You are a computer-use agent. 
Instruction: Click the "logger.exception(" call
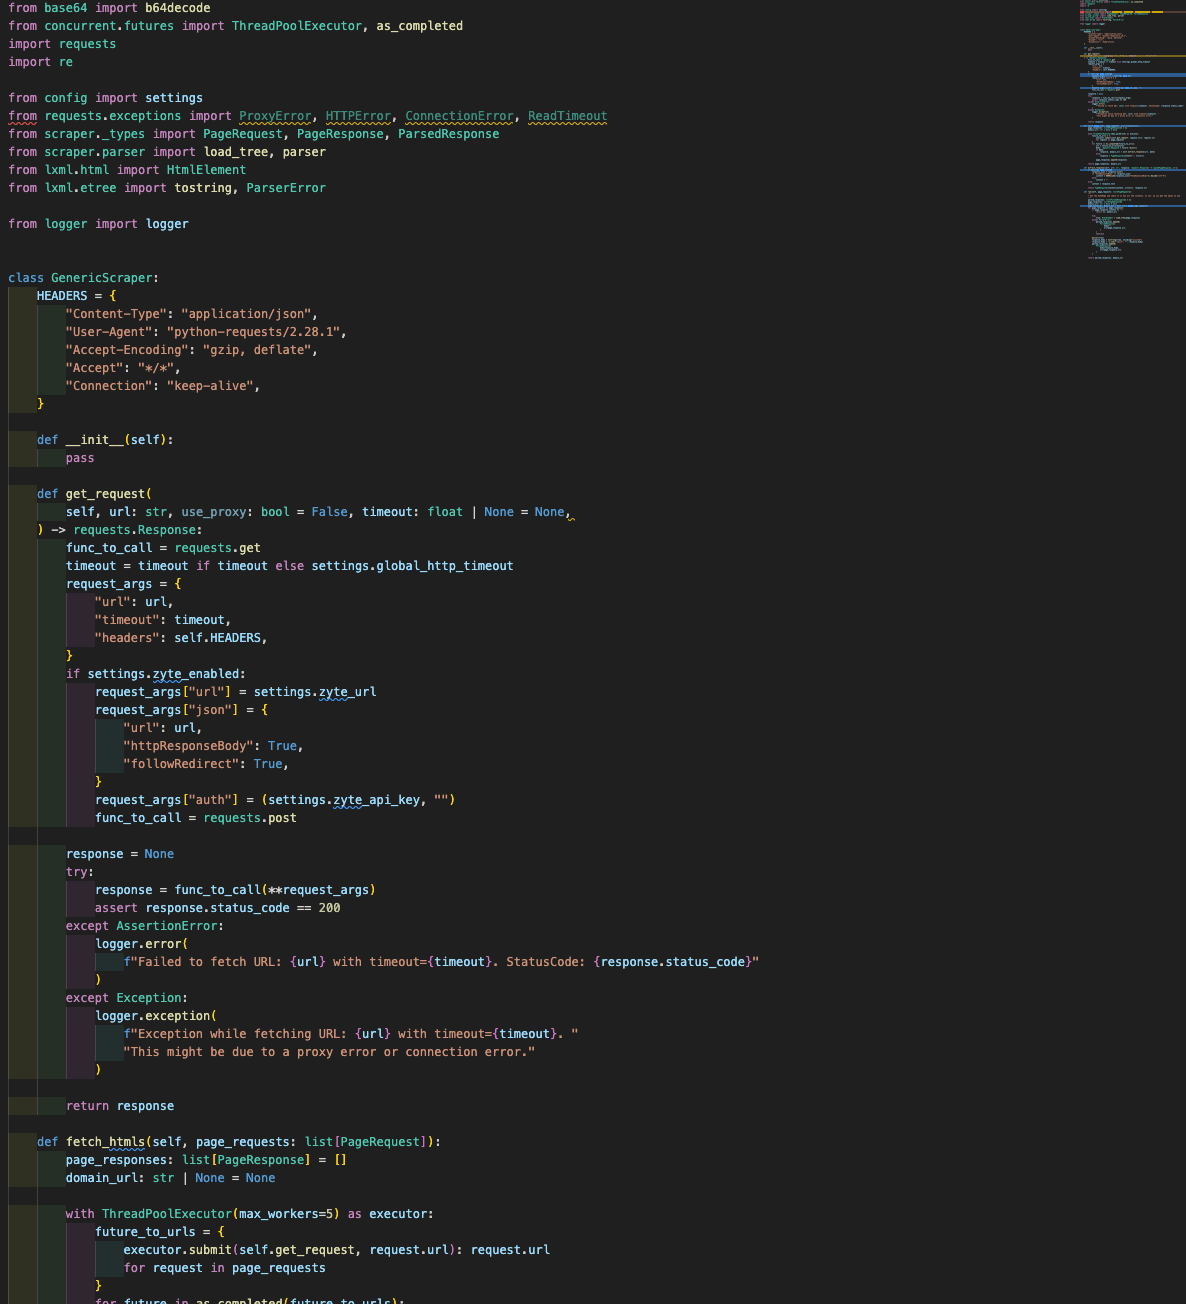(156, 1016)
